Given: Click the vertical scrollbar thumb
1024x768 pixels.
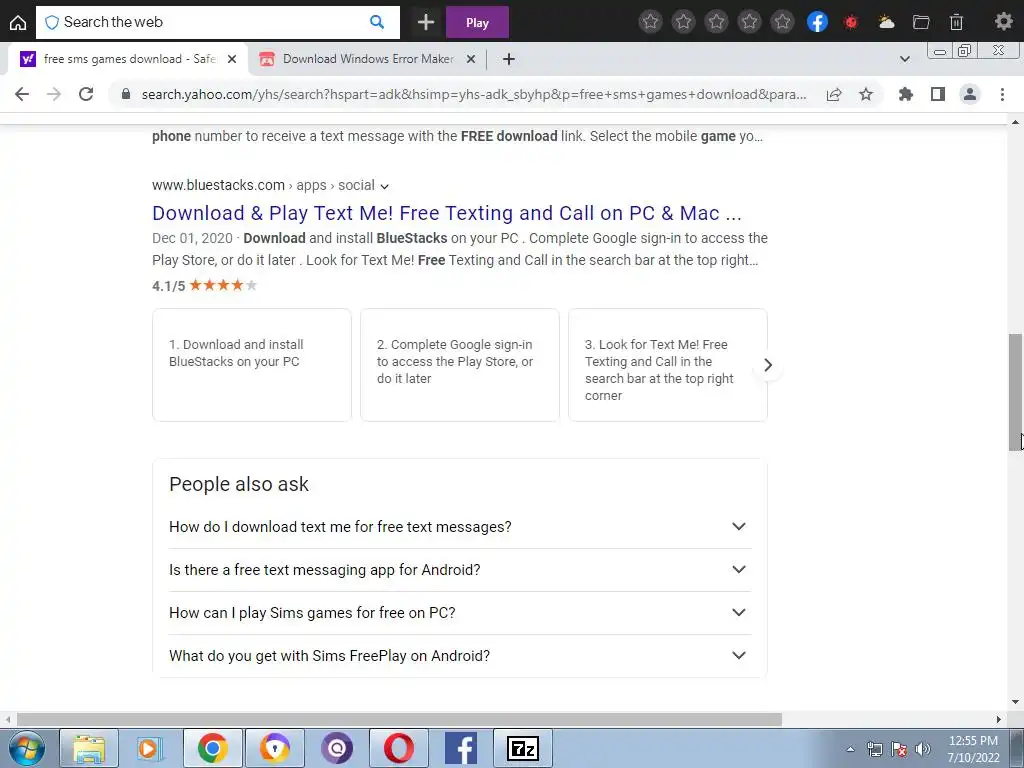Looking at the screenshot, I should pyautogui.click(x=1015, y=392).
